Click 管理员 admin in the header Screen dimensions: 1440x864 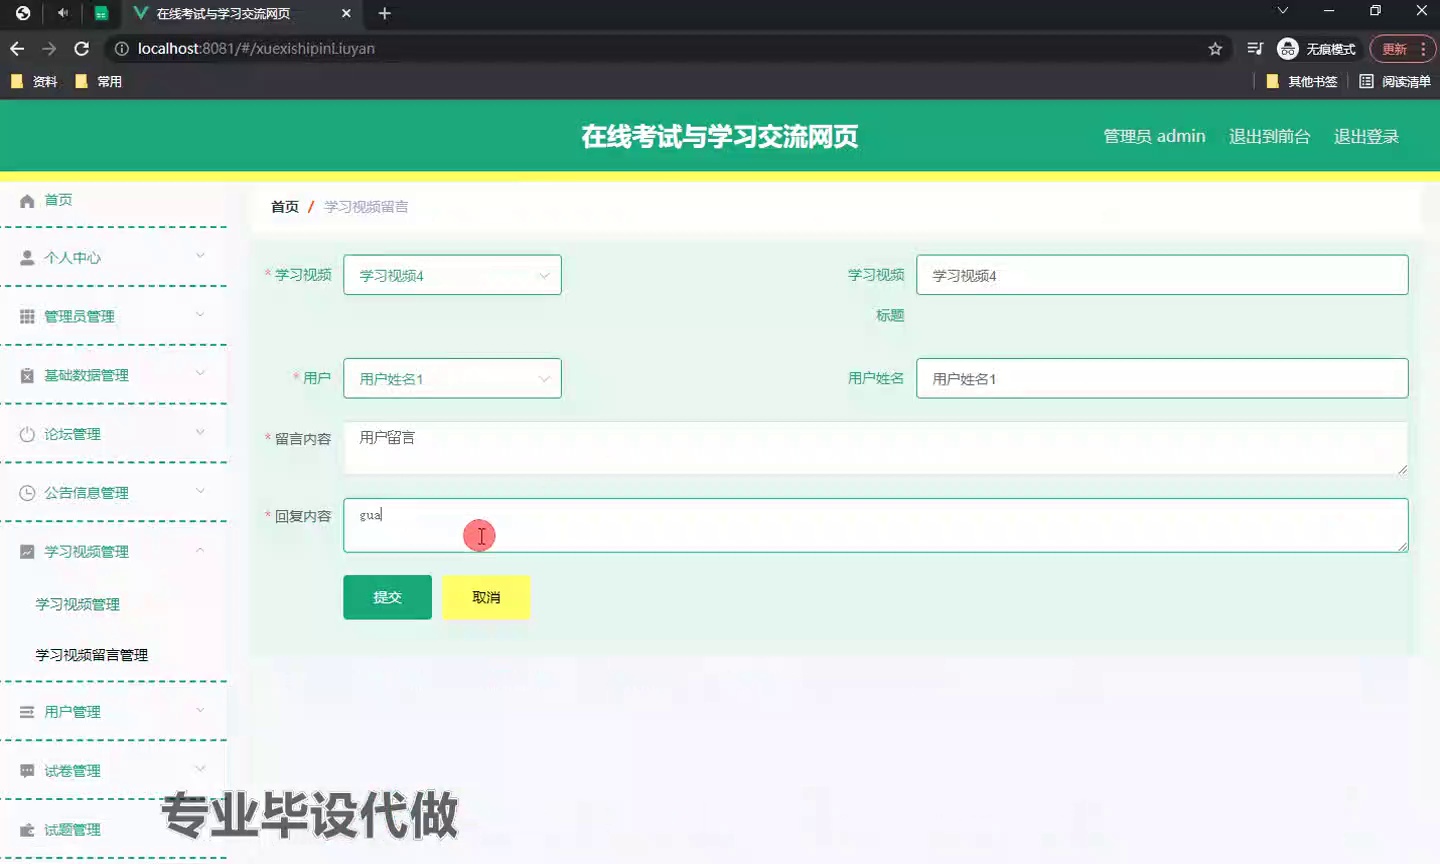point(1154,136)
